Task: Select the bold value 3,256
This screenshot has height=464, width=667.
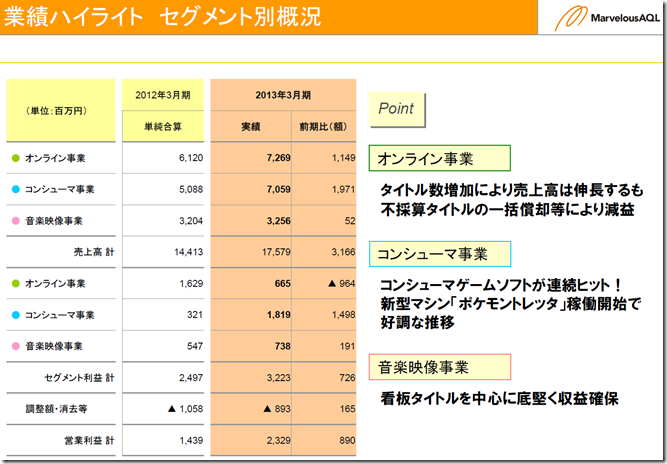Action: (x=279, y=221)
